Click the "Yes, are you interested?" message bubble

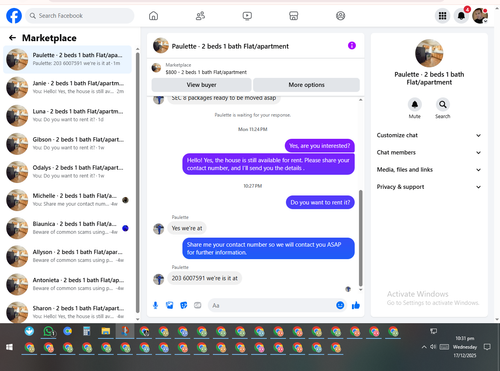[320, 146]
